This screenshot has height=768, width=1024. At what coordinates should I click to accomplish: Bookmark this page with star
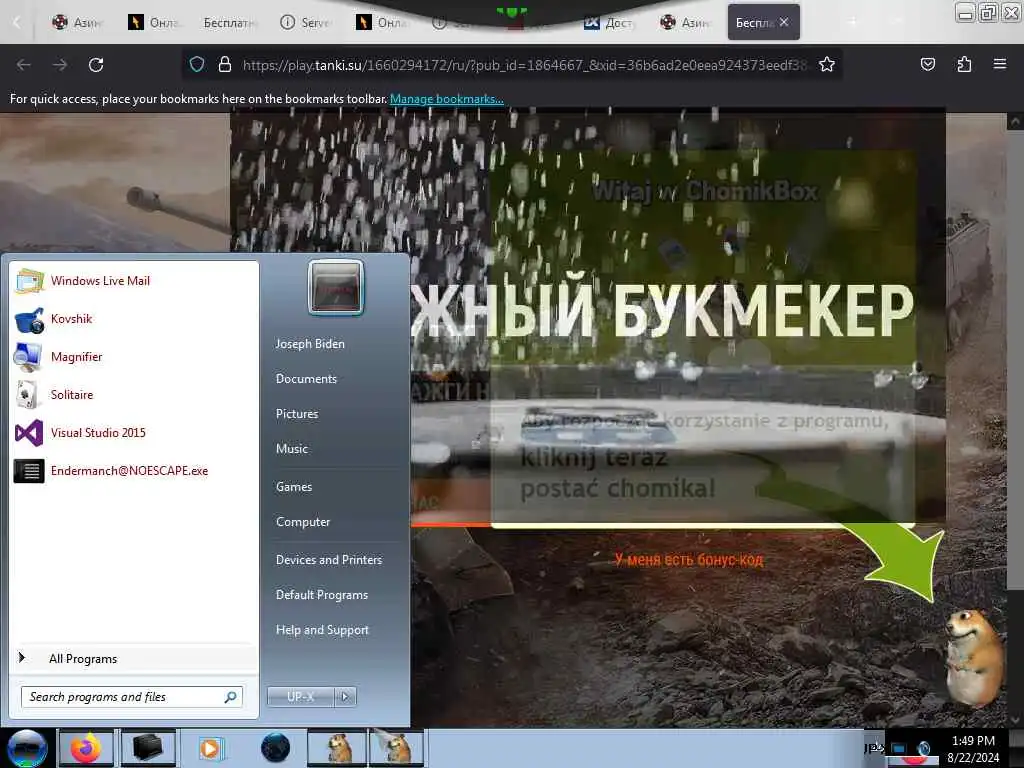tap(827, 64)
